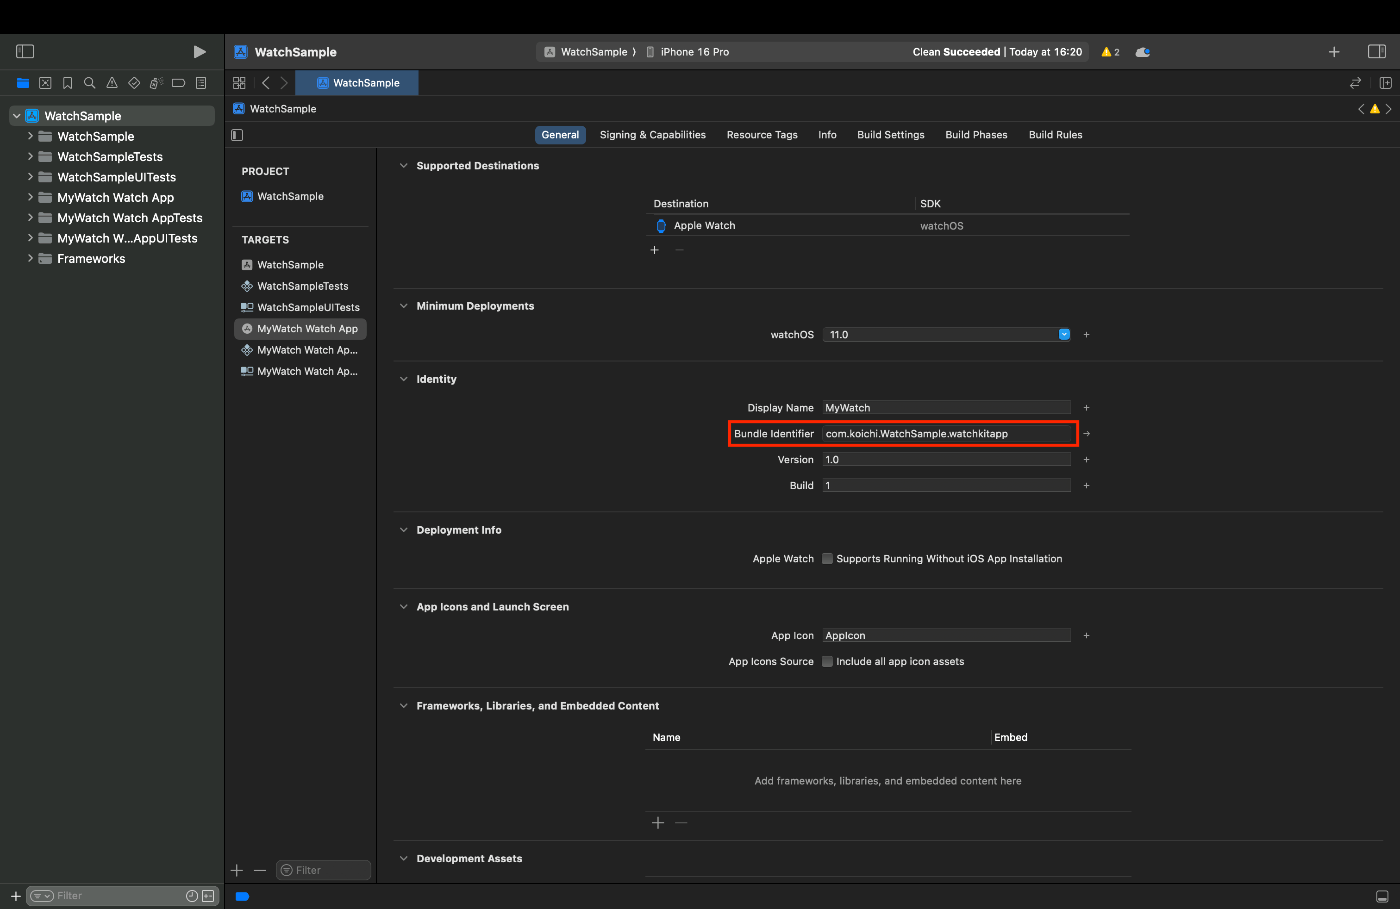Collapse the WatchSample project root
Image resolution: width=1400 pixels, height=909 pixels.
[16, 116]
